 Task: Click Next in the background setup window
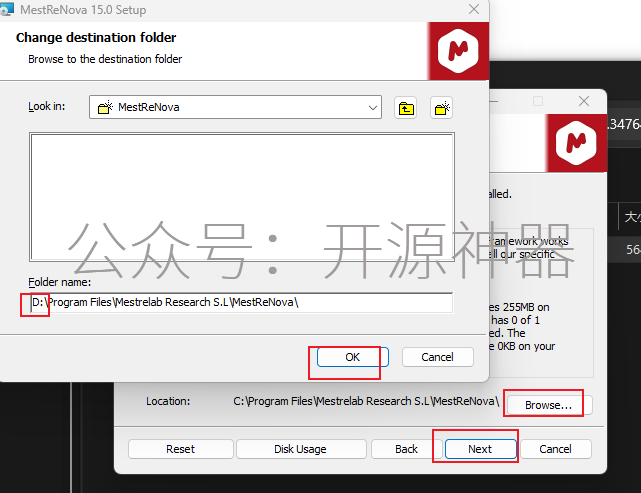coord(480,449)
